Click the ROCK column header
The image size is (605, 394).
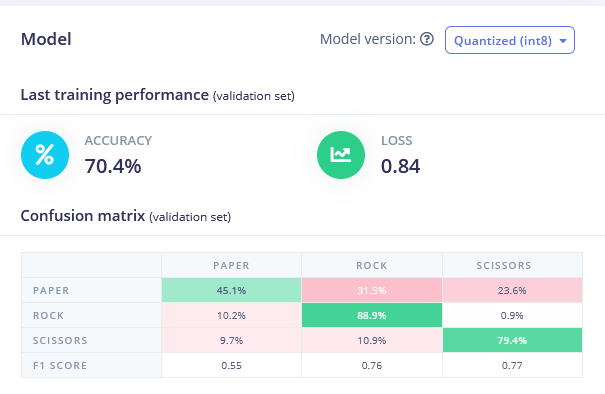(372, 265)
